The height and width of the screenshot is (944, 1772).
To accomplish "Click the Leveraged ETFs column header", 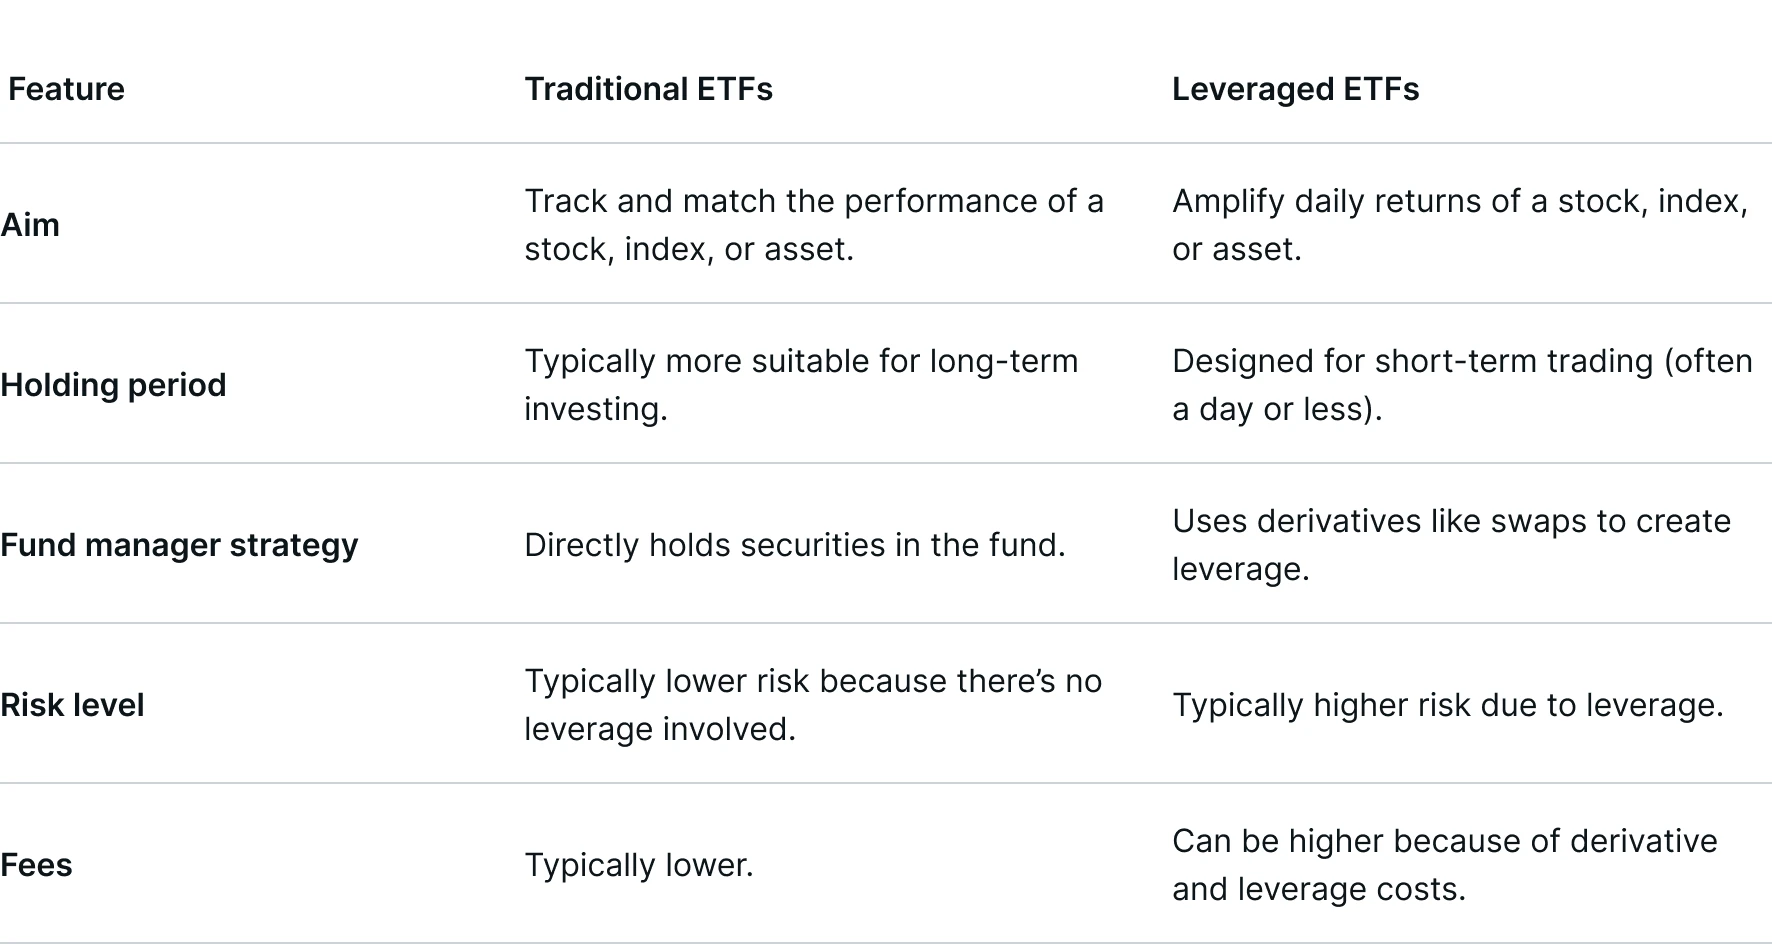I will (x=1295, y=89).
